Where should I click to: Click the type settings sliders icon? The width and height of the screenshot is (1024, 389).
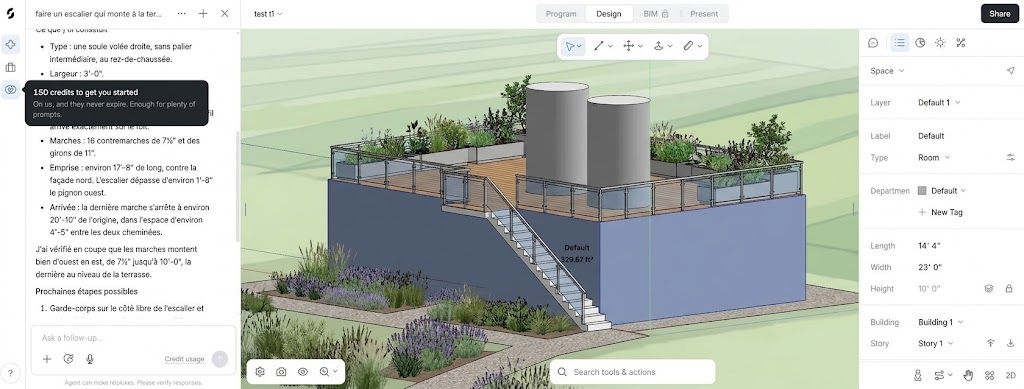point(1010,157)
